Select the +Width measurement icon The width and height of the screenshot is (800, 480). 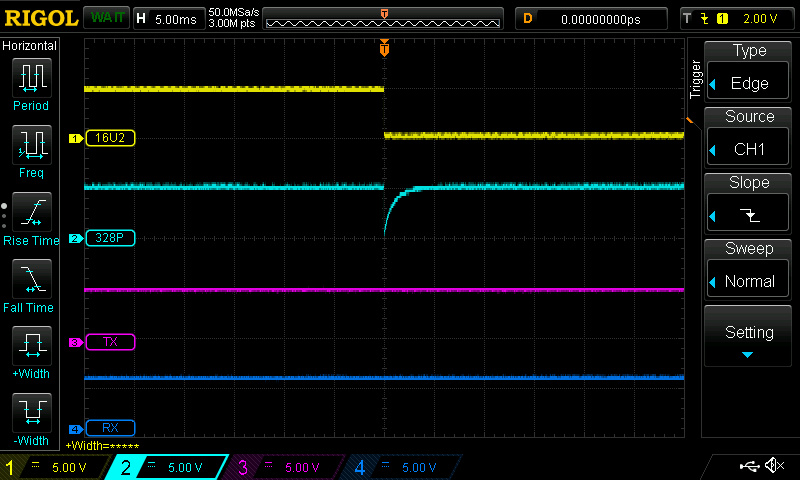coord(32,346)
